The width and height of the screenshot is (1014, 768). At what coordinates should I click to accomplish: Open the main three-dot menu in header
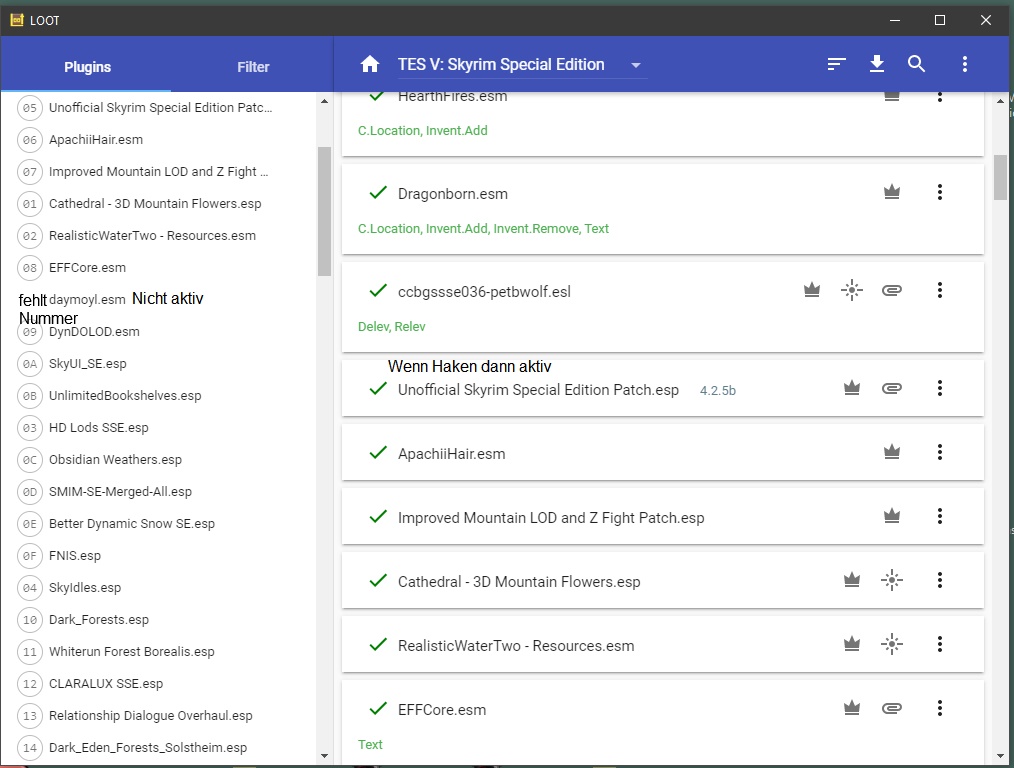point(964,64)
